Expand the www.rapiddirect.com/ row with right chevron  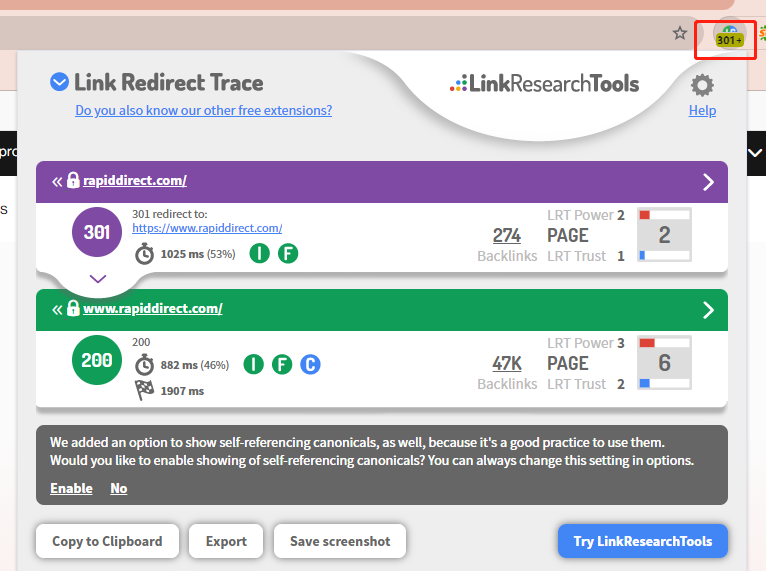[708, 310]
